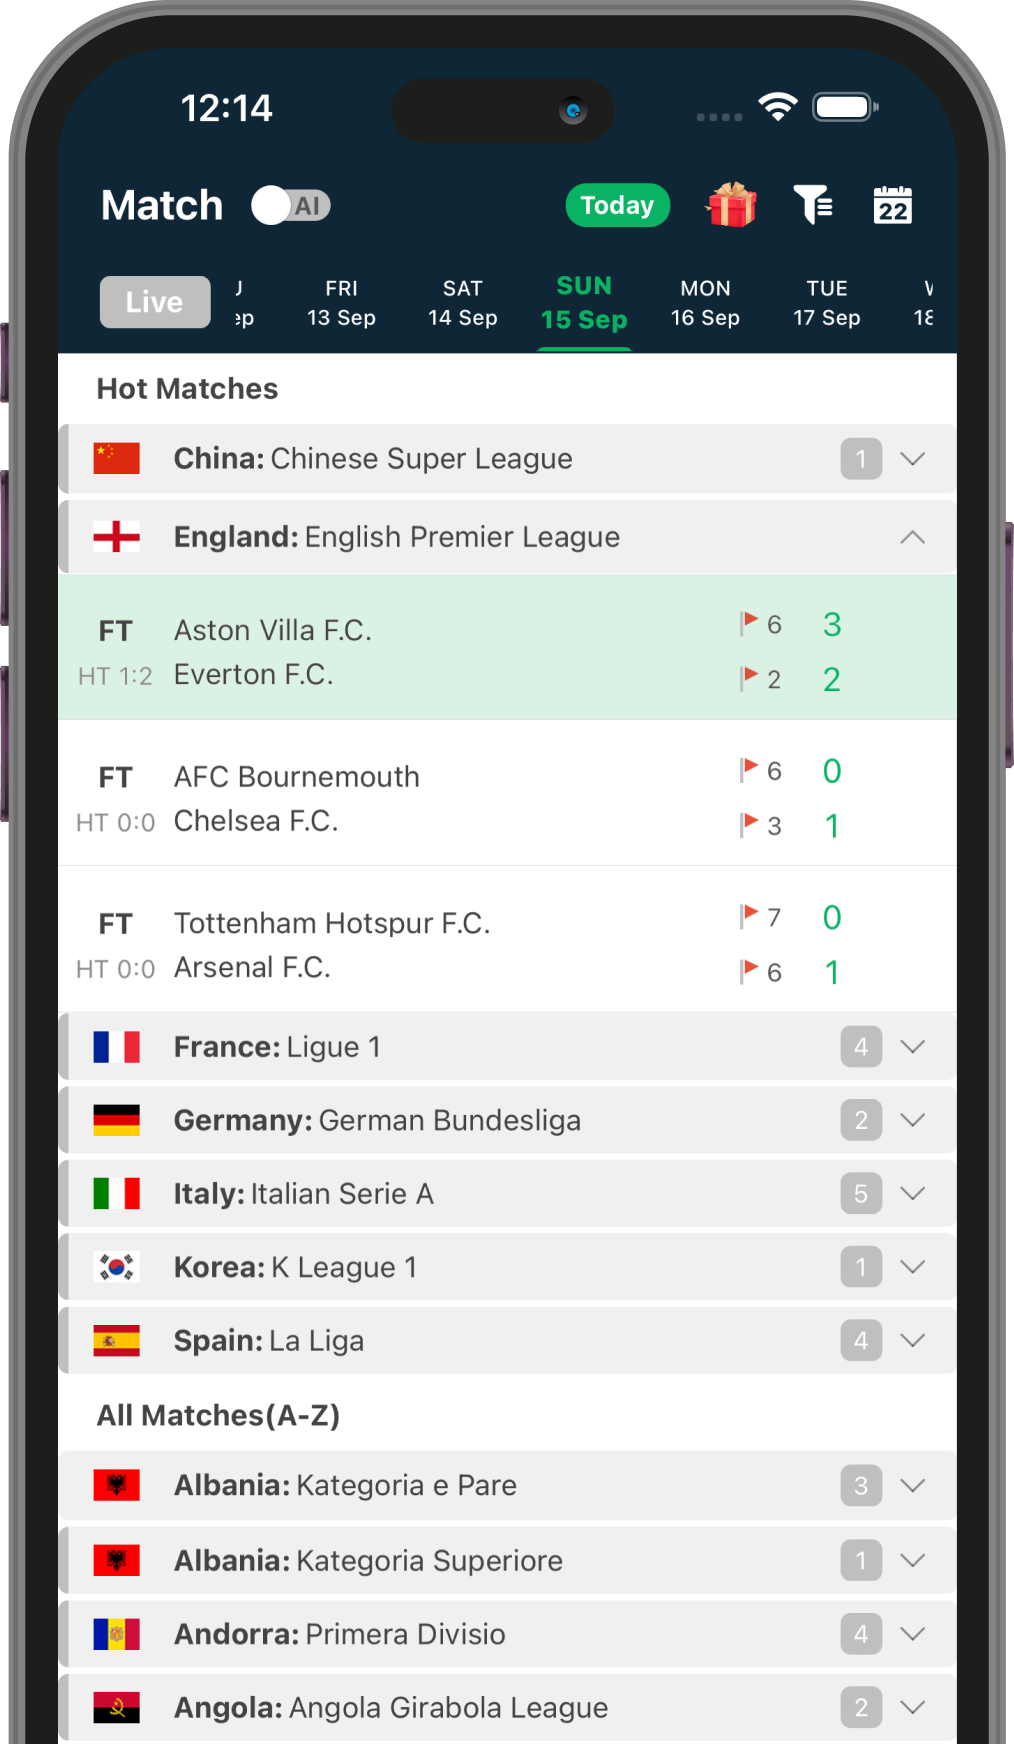Tap the Korea flag icon
This screenshot has width=1014, height=1744.
[x=116, y=1267]
